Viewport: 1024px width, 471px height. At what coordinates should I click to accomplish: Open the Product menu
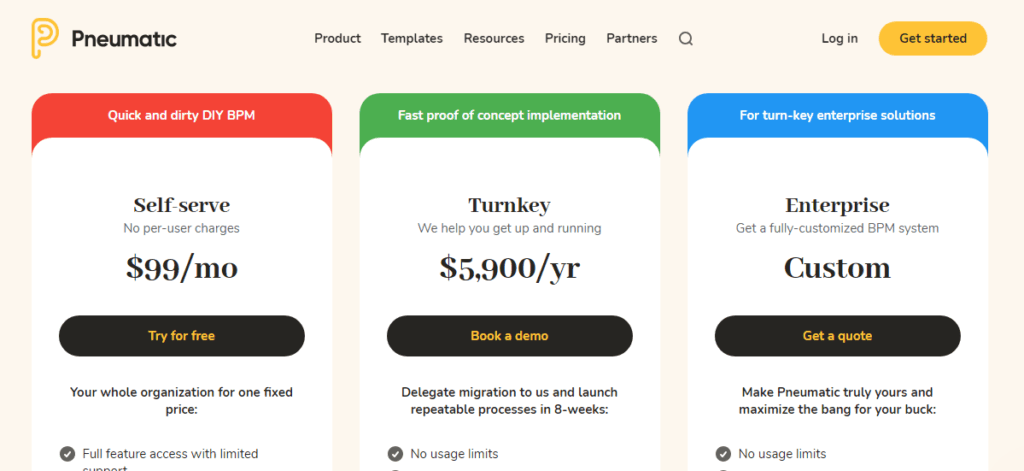pos(337,39)
